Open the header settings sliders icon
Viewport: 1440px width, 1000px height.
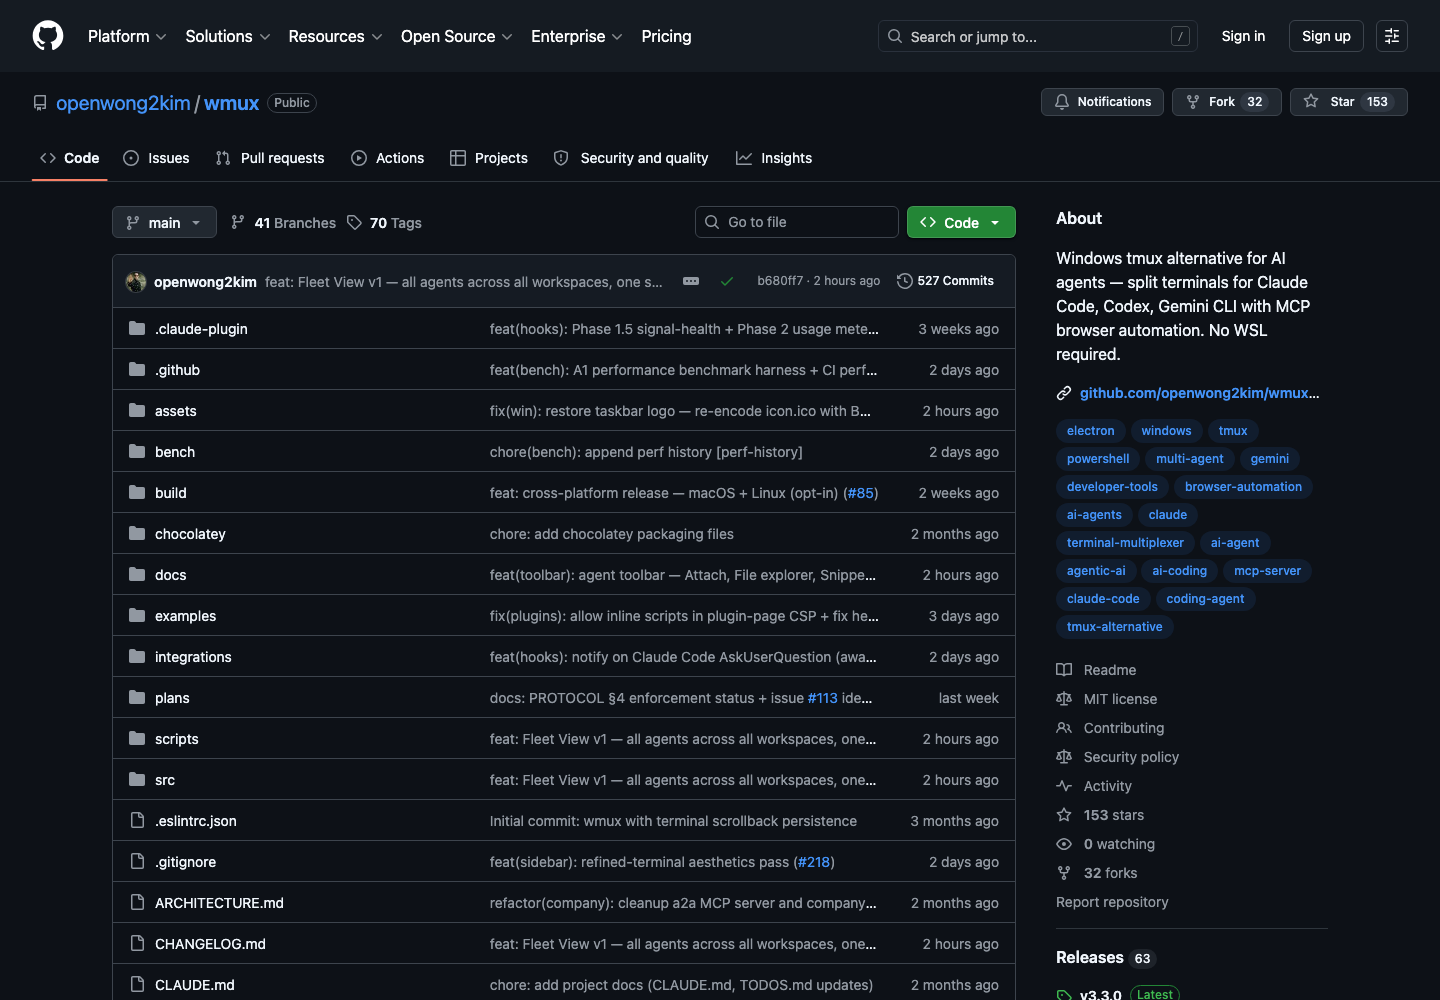tap(1392, 36)
